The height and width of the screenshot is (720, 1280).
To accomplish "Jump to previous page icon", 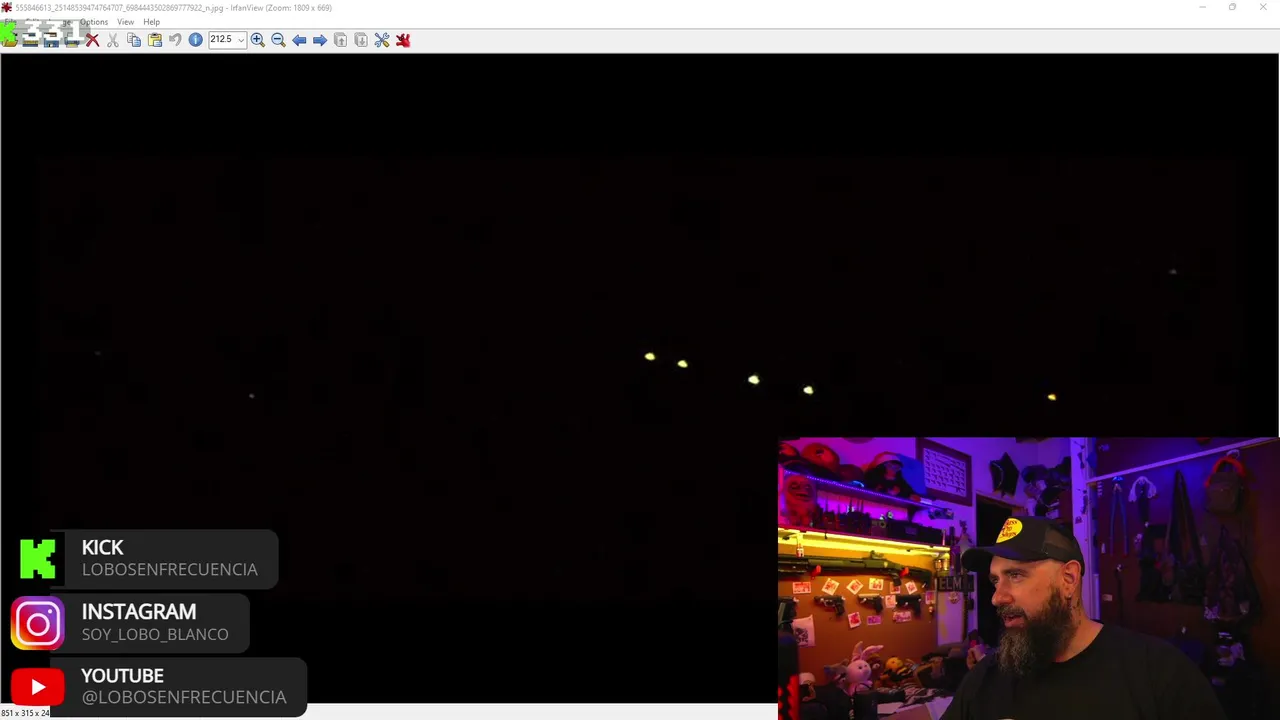I will point(340,40).
